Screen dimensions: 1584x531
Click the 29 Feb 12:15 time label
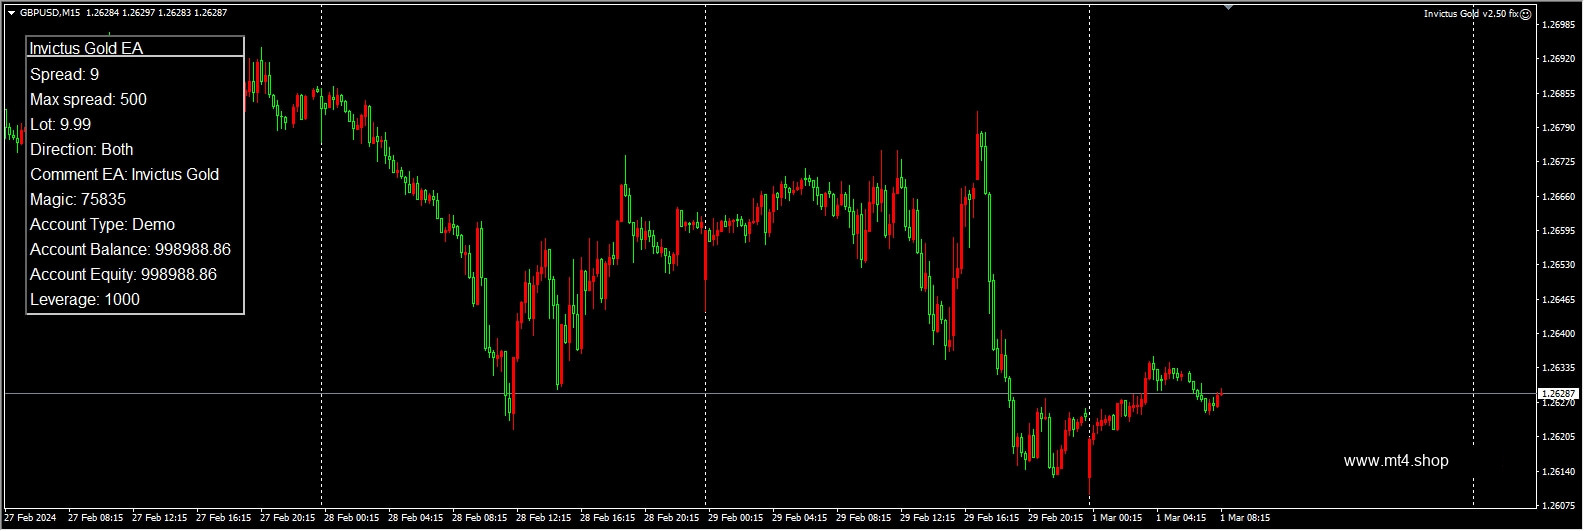point(929,518)
